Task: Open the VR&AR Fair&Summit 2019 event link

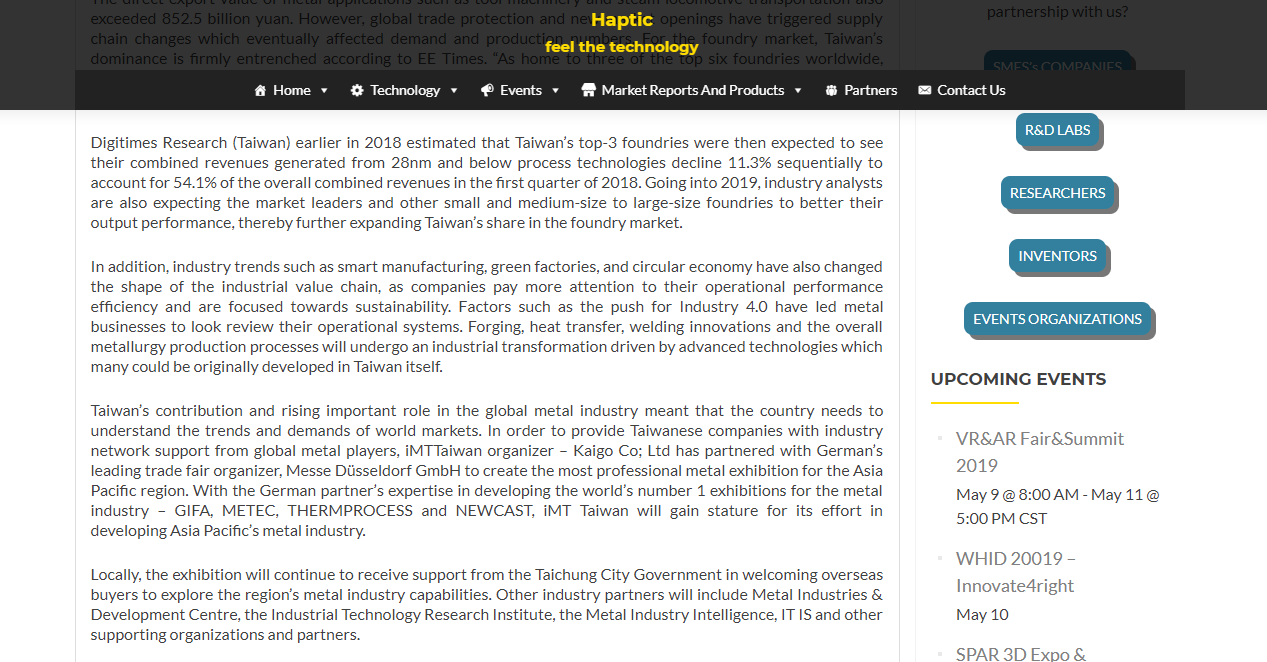Action: 1040,452
